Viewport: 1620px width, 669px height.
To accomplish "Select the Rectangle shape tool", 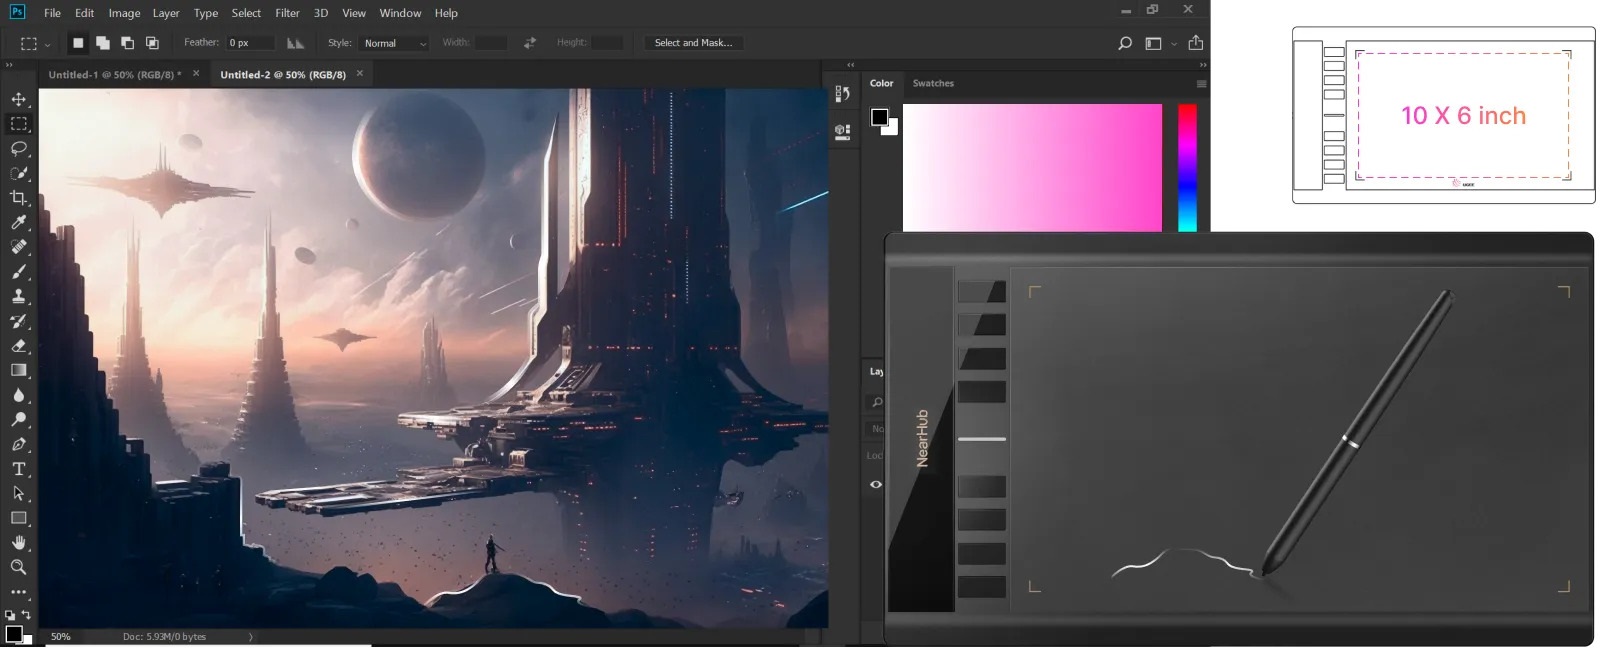I will pos(18,518).
